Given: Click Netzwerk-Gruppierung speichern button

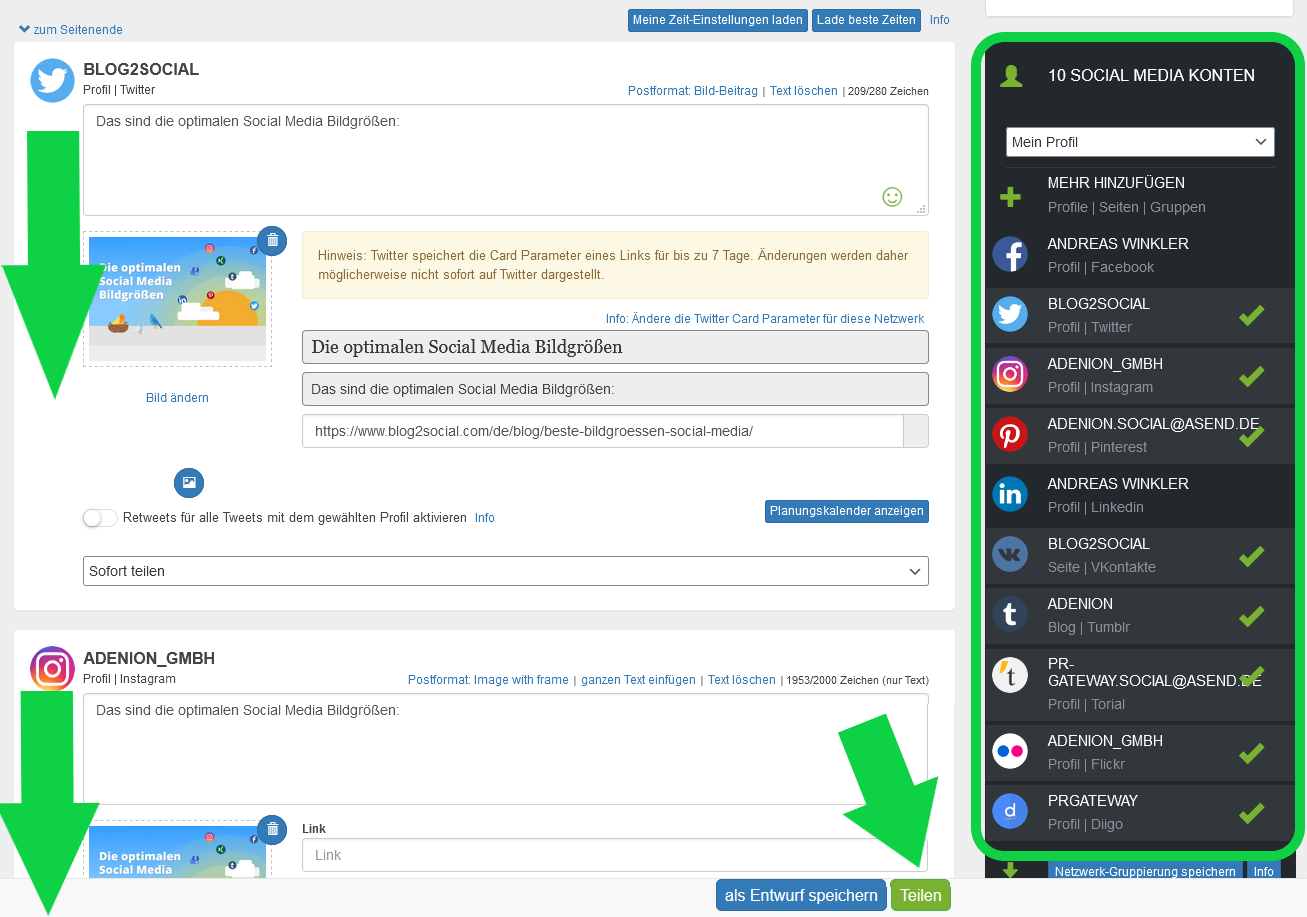Looking at the screenshot, I should (x=1145, y=871).
